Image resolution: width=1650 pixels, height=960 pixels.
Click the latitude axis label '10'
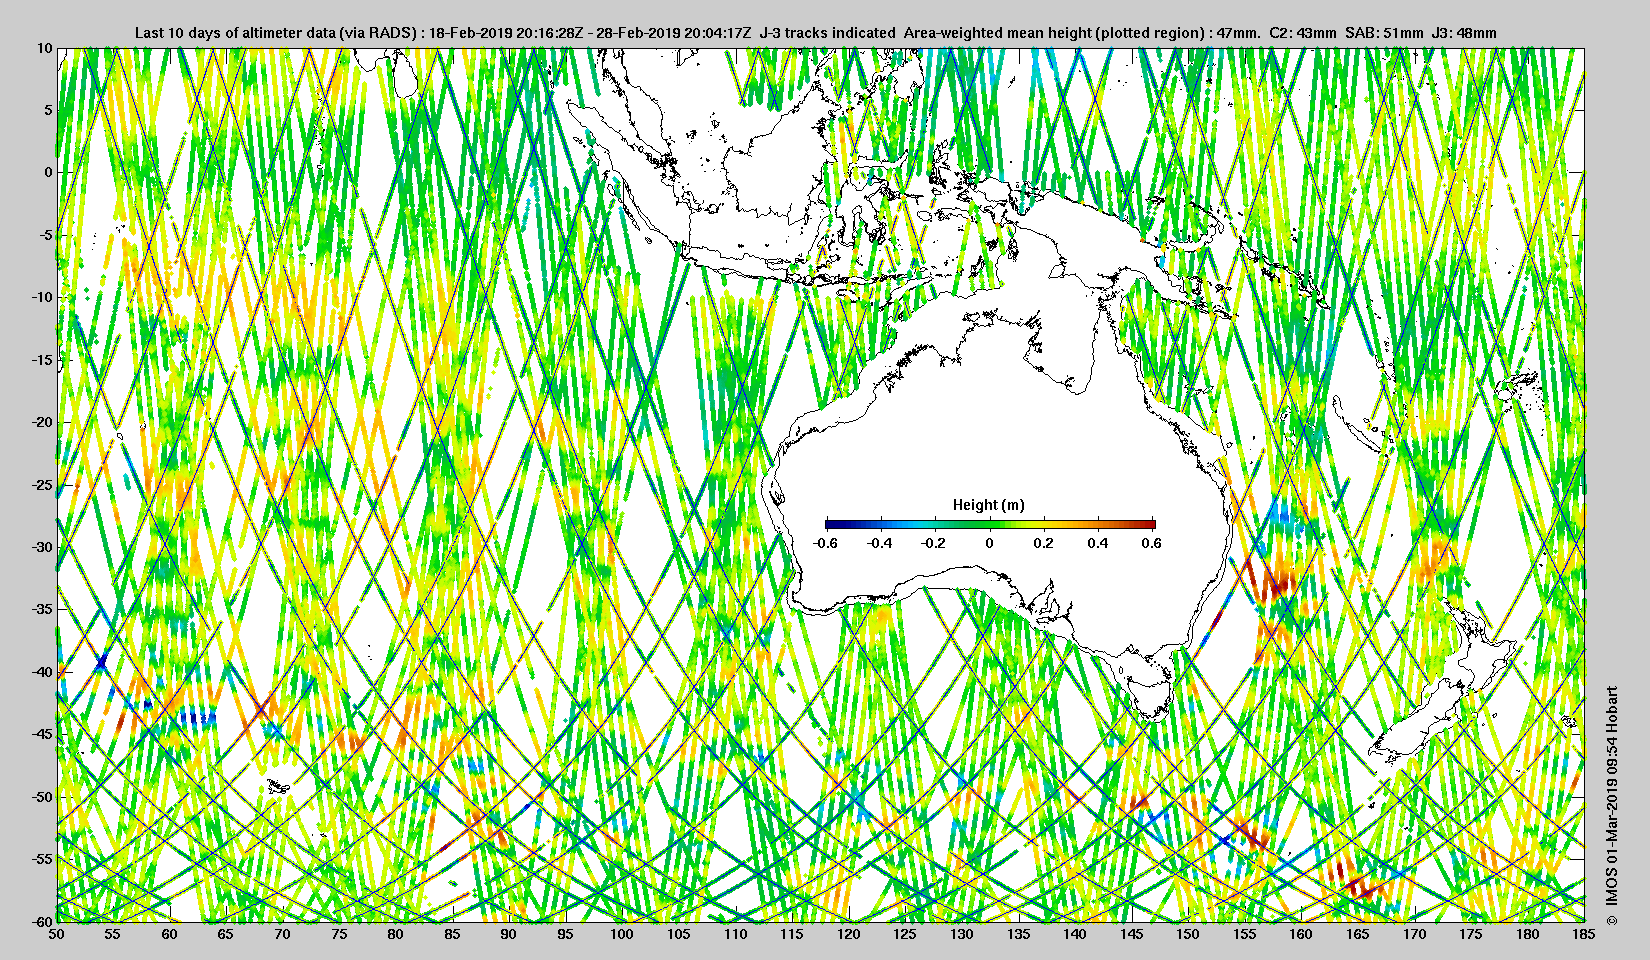[x=45, y=48]
